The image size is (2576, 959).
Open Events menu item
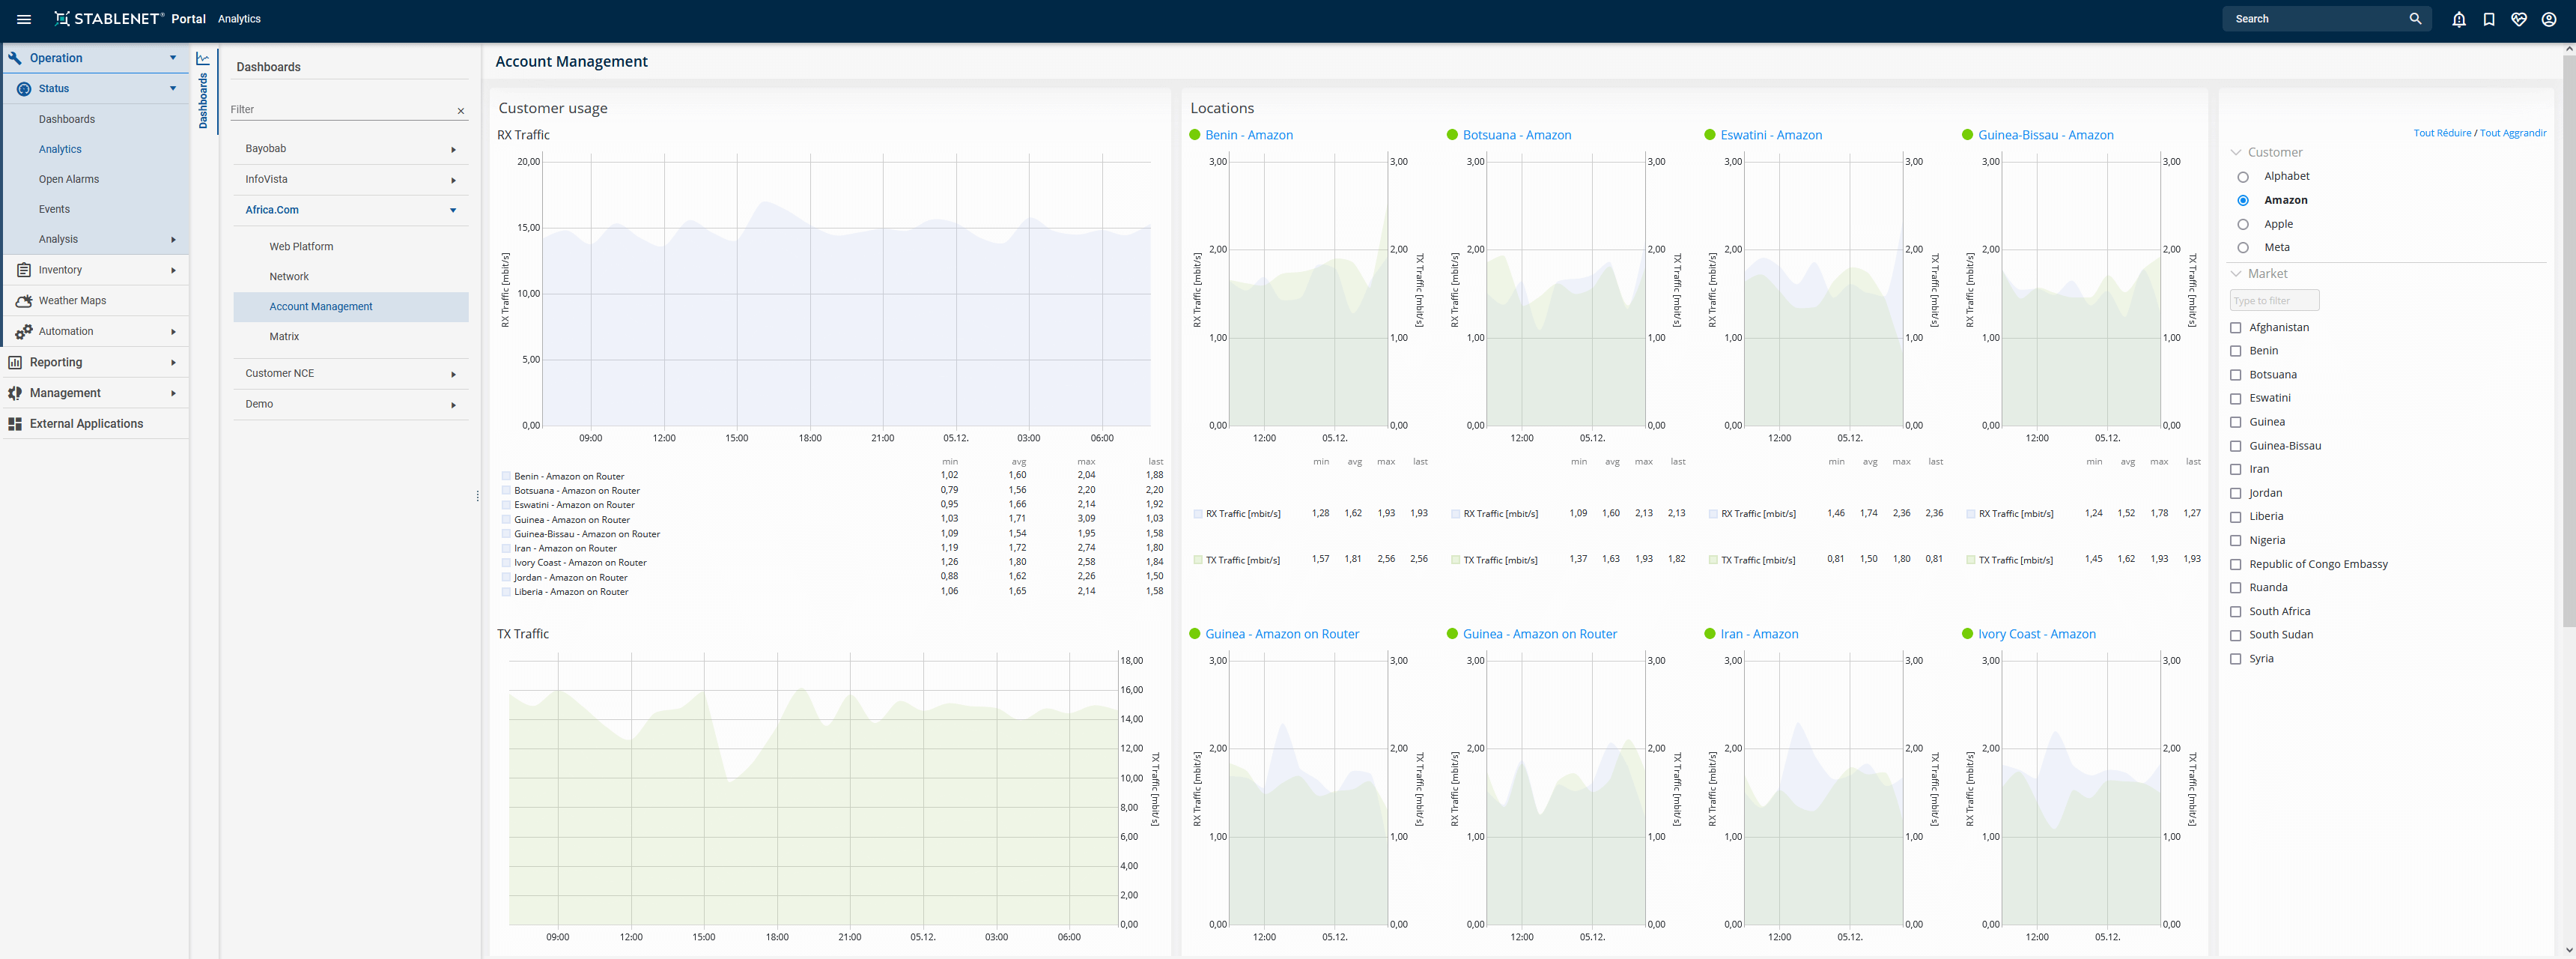click(54, 209)
